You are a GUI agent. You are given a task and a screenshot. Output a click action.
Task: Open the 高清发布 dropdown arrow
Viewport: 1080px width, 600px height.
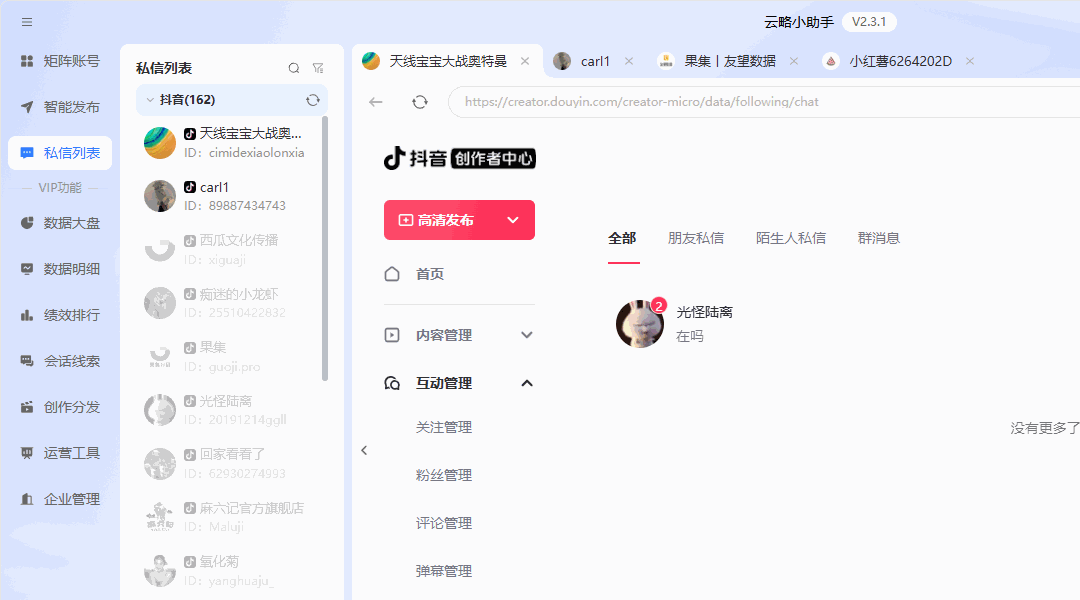(513, 220)
